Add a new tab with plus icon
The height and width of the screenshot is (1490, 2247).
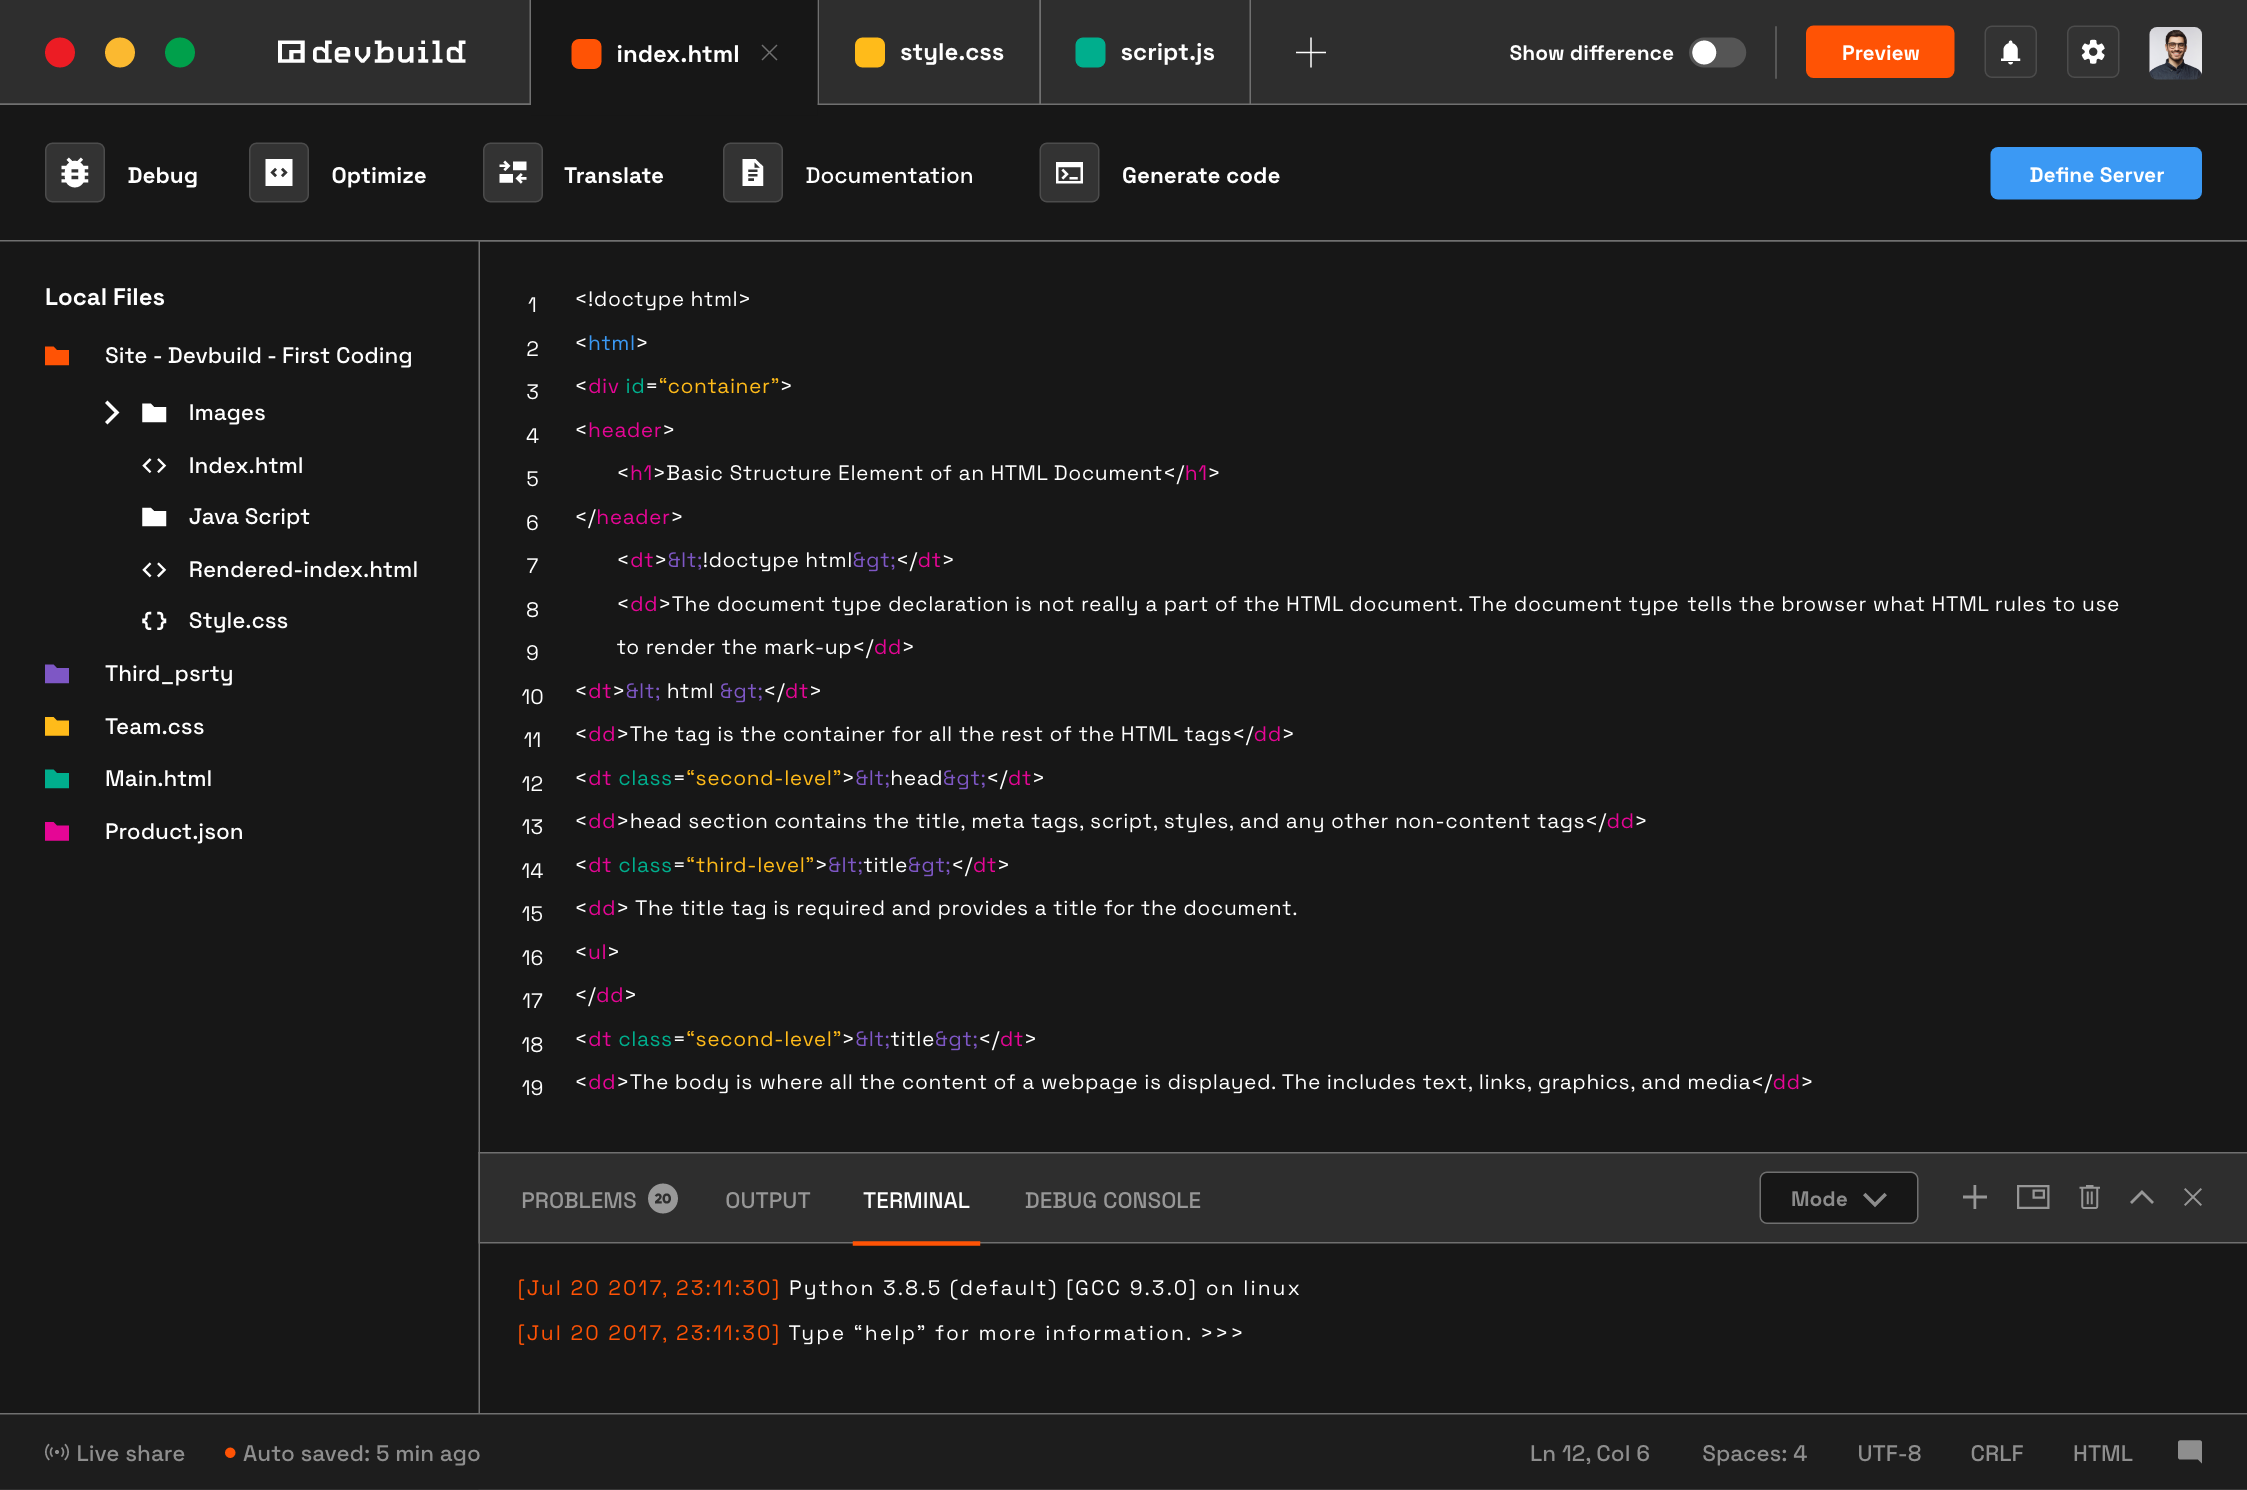pyautogui.click(x=1310, y=52)
